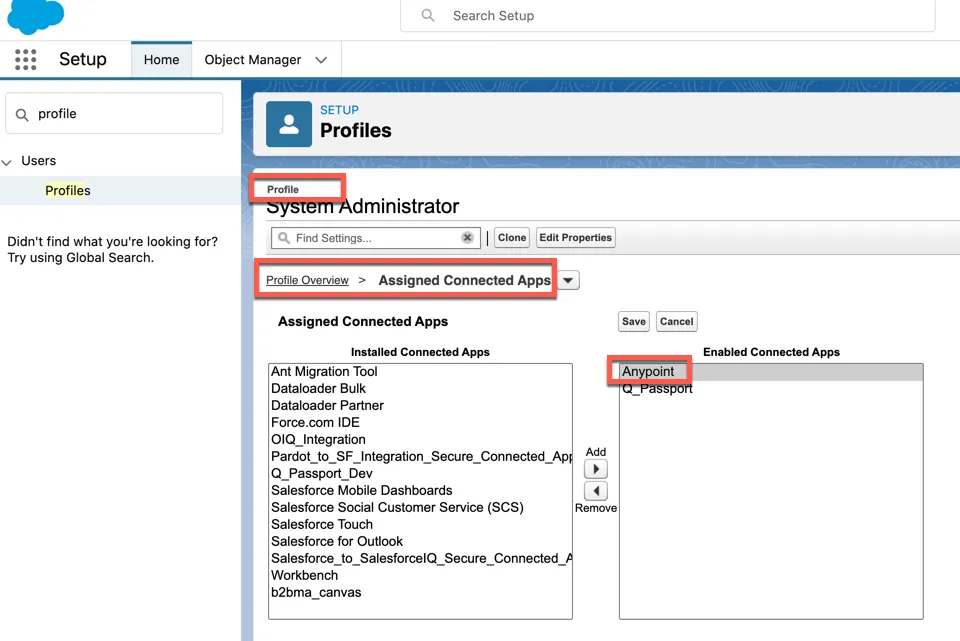Image resolution: width=960 pixels, height=641 pixels.
Task: Click the Salesforce cloud logo
Action: 36,16
